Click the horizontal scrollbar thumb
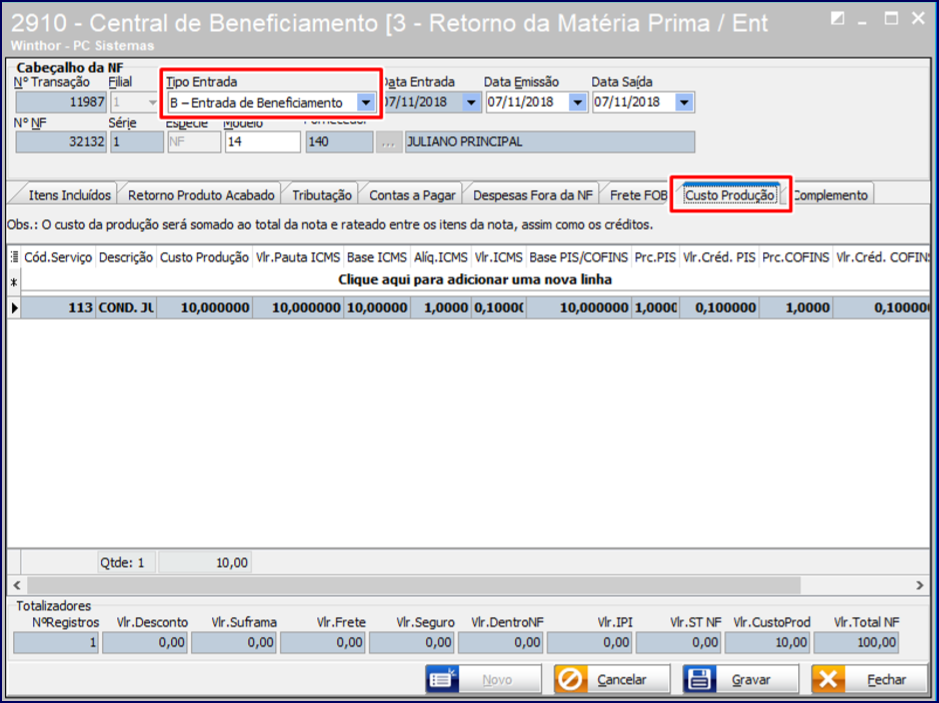Screen dimensions: 939x703 tap(414, 585)
